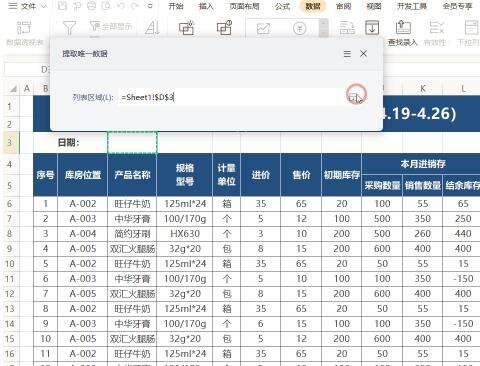The image size is (480, 366).
Task: Select column K header
Action: [423, 89]
